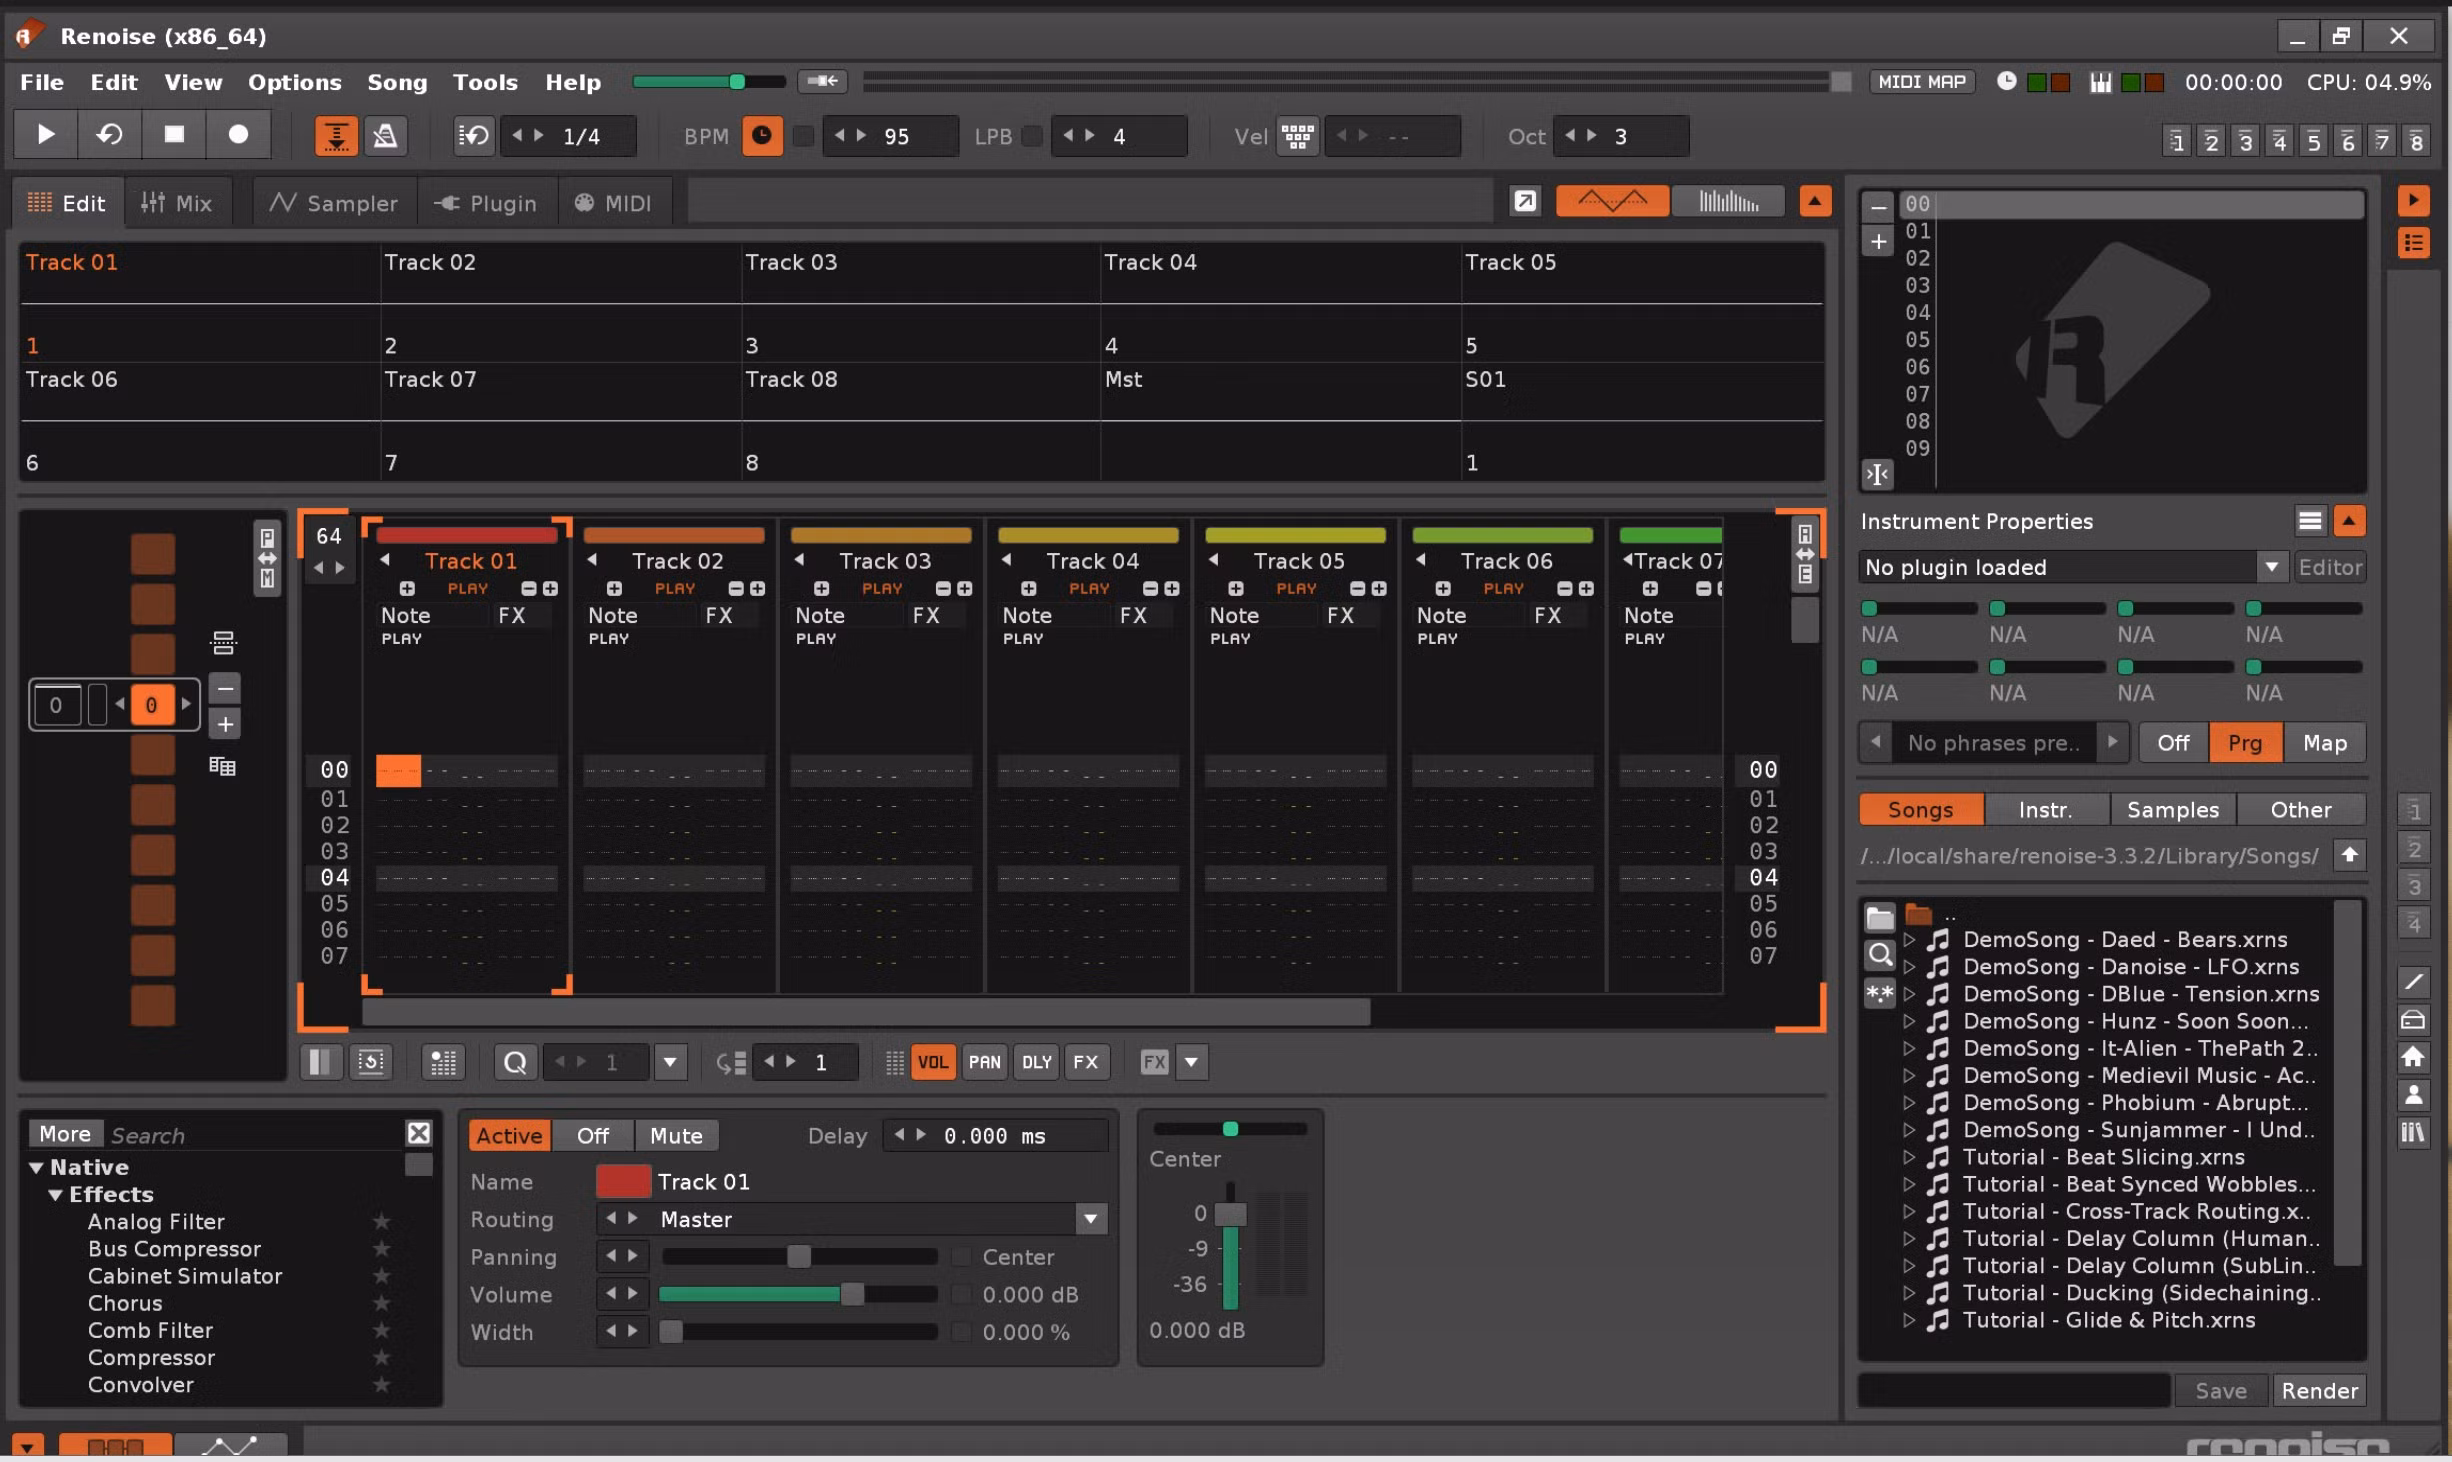The width and height of the screenshot is (2452, 1462).
Task: Toggle pattern follow icon in transport
Action: (x=336, y=136)
